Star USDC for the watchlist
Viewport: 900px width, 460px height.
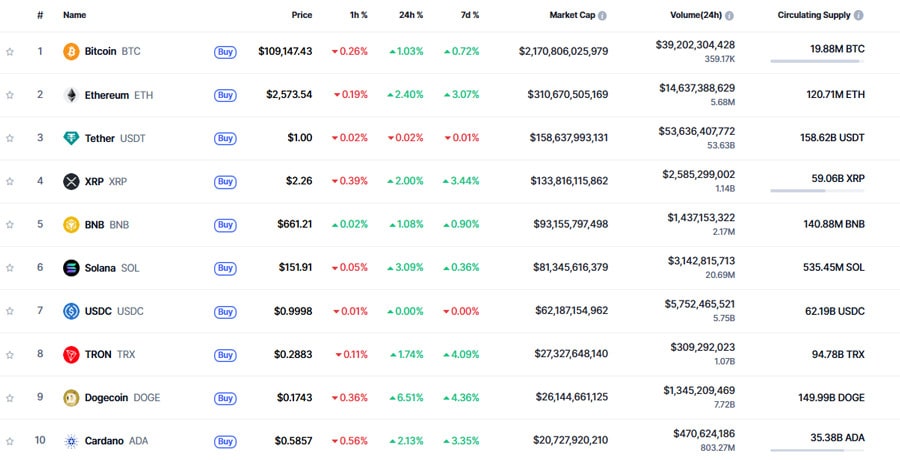point(10,311)
